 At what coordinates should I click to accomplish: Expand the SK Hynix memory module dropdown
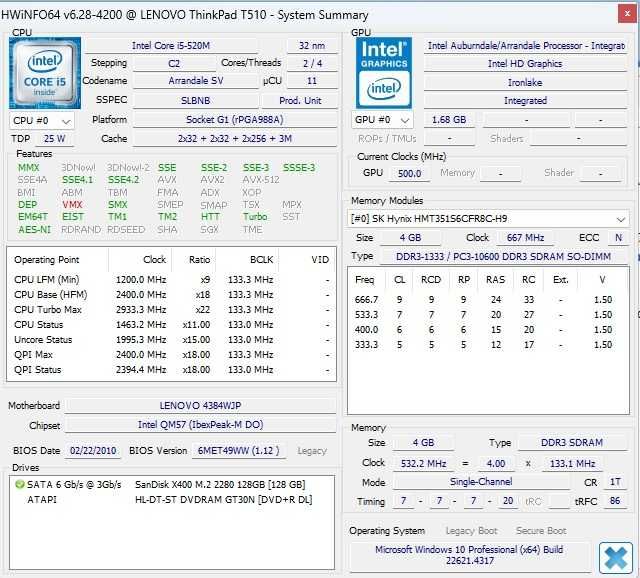pyautogui.click(x=488, y=219)
